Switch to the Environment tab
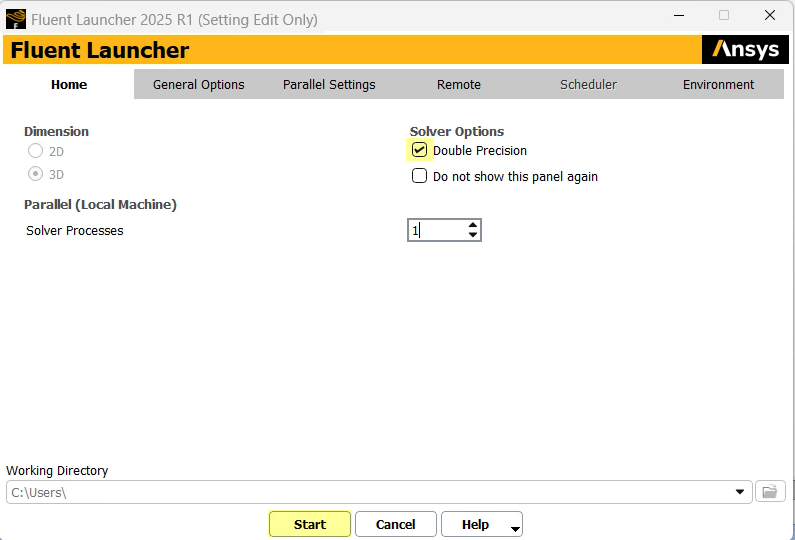 click(718, 85)
